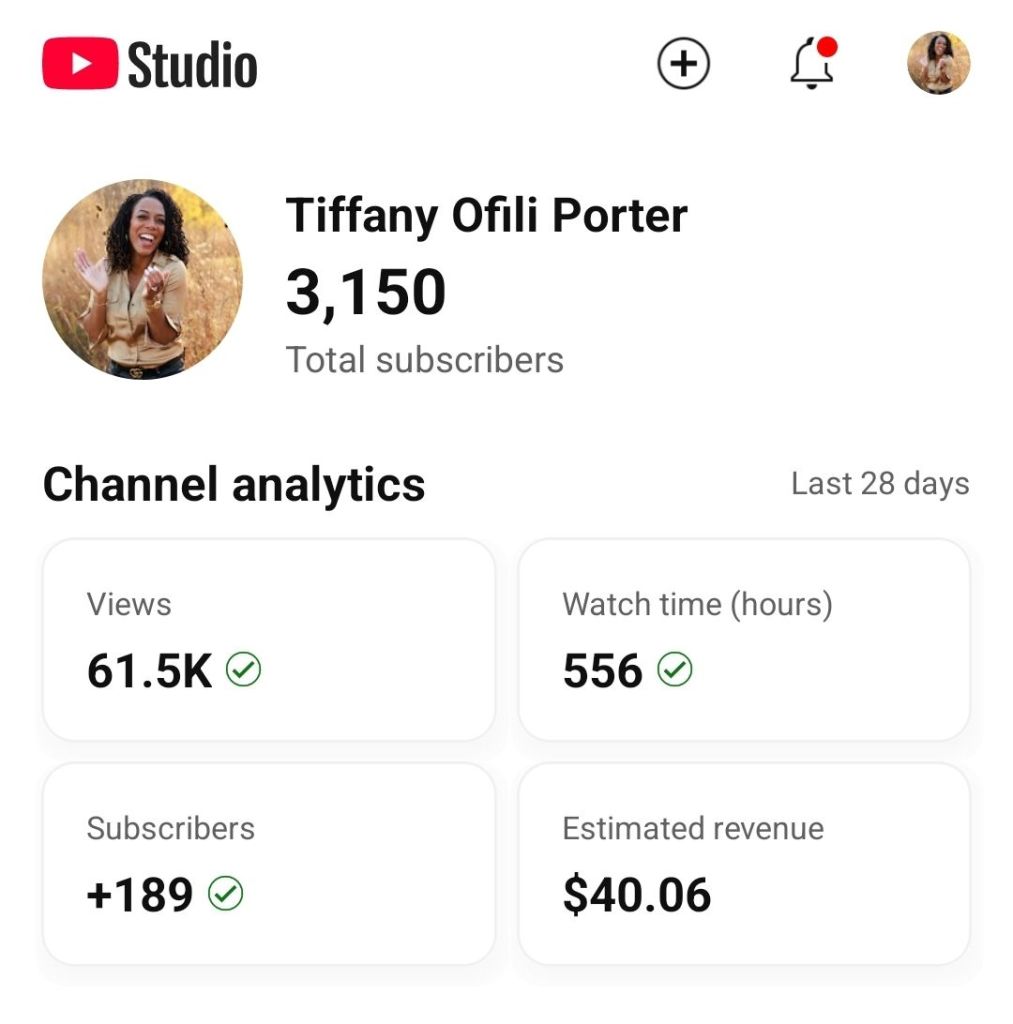Open the large channel profile picture
The width and height of the screenshot is (1013, 1024).
coord(142,279)
